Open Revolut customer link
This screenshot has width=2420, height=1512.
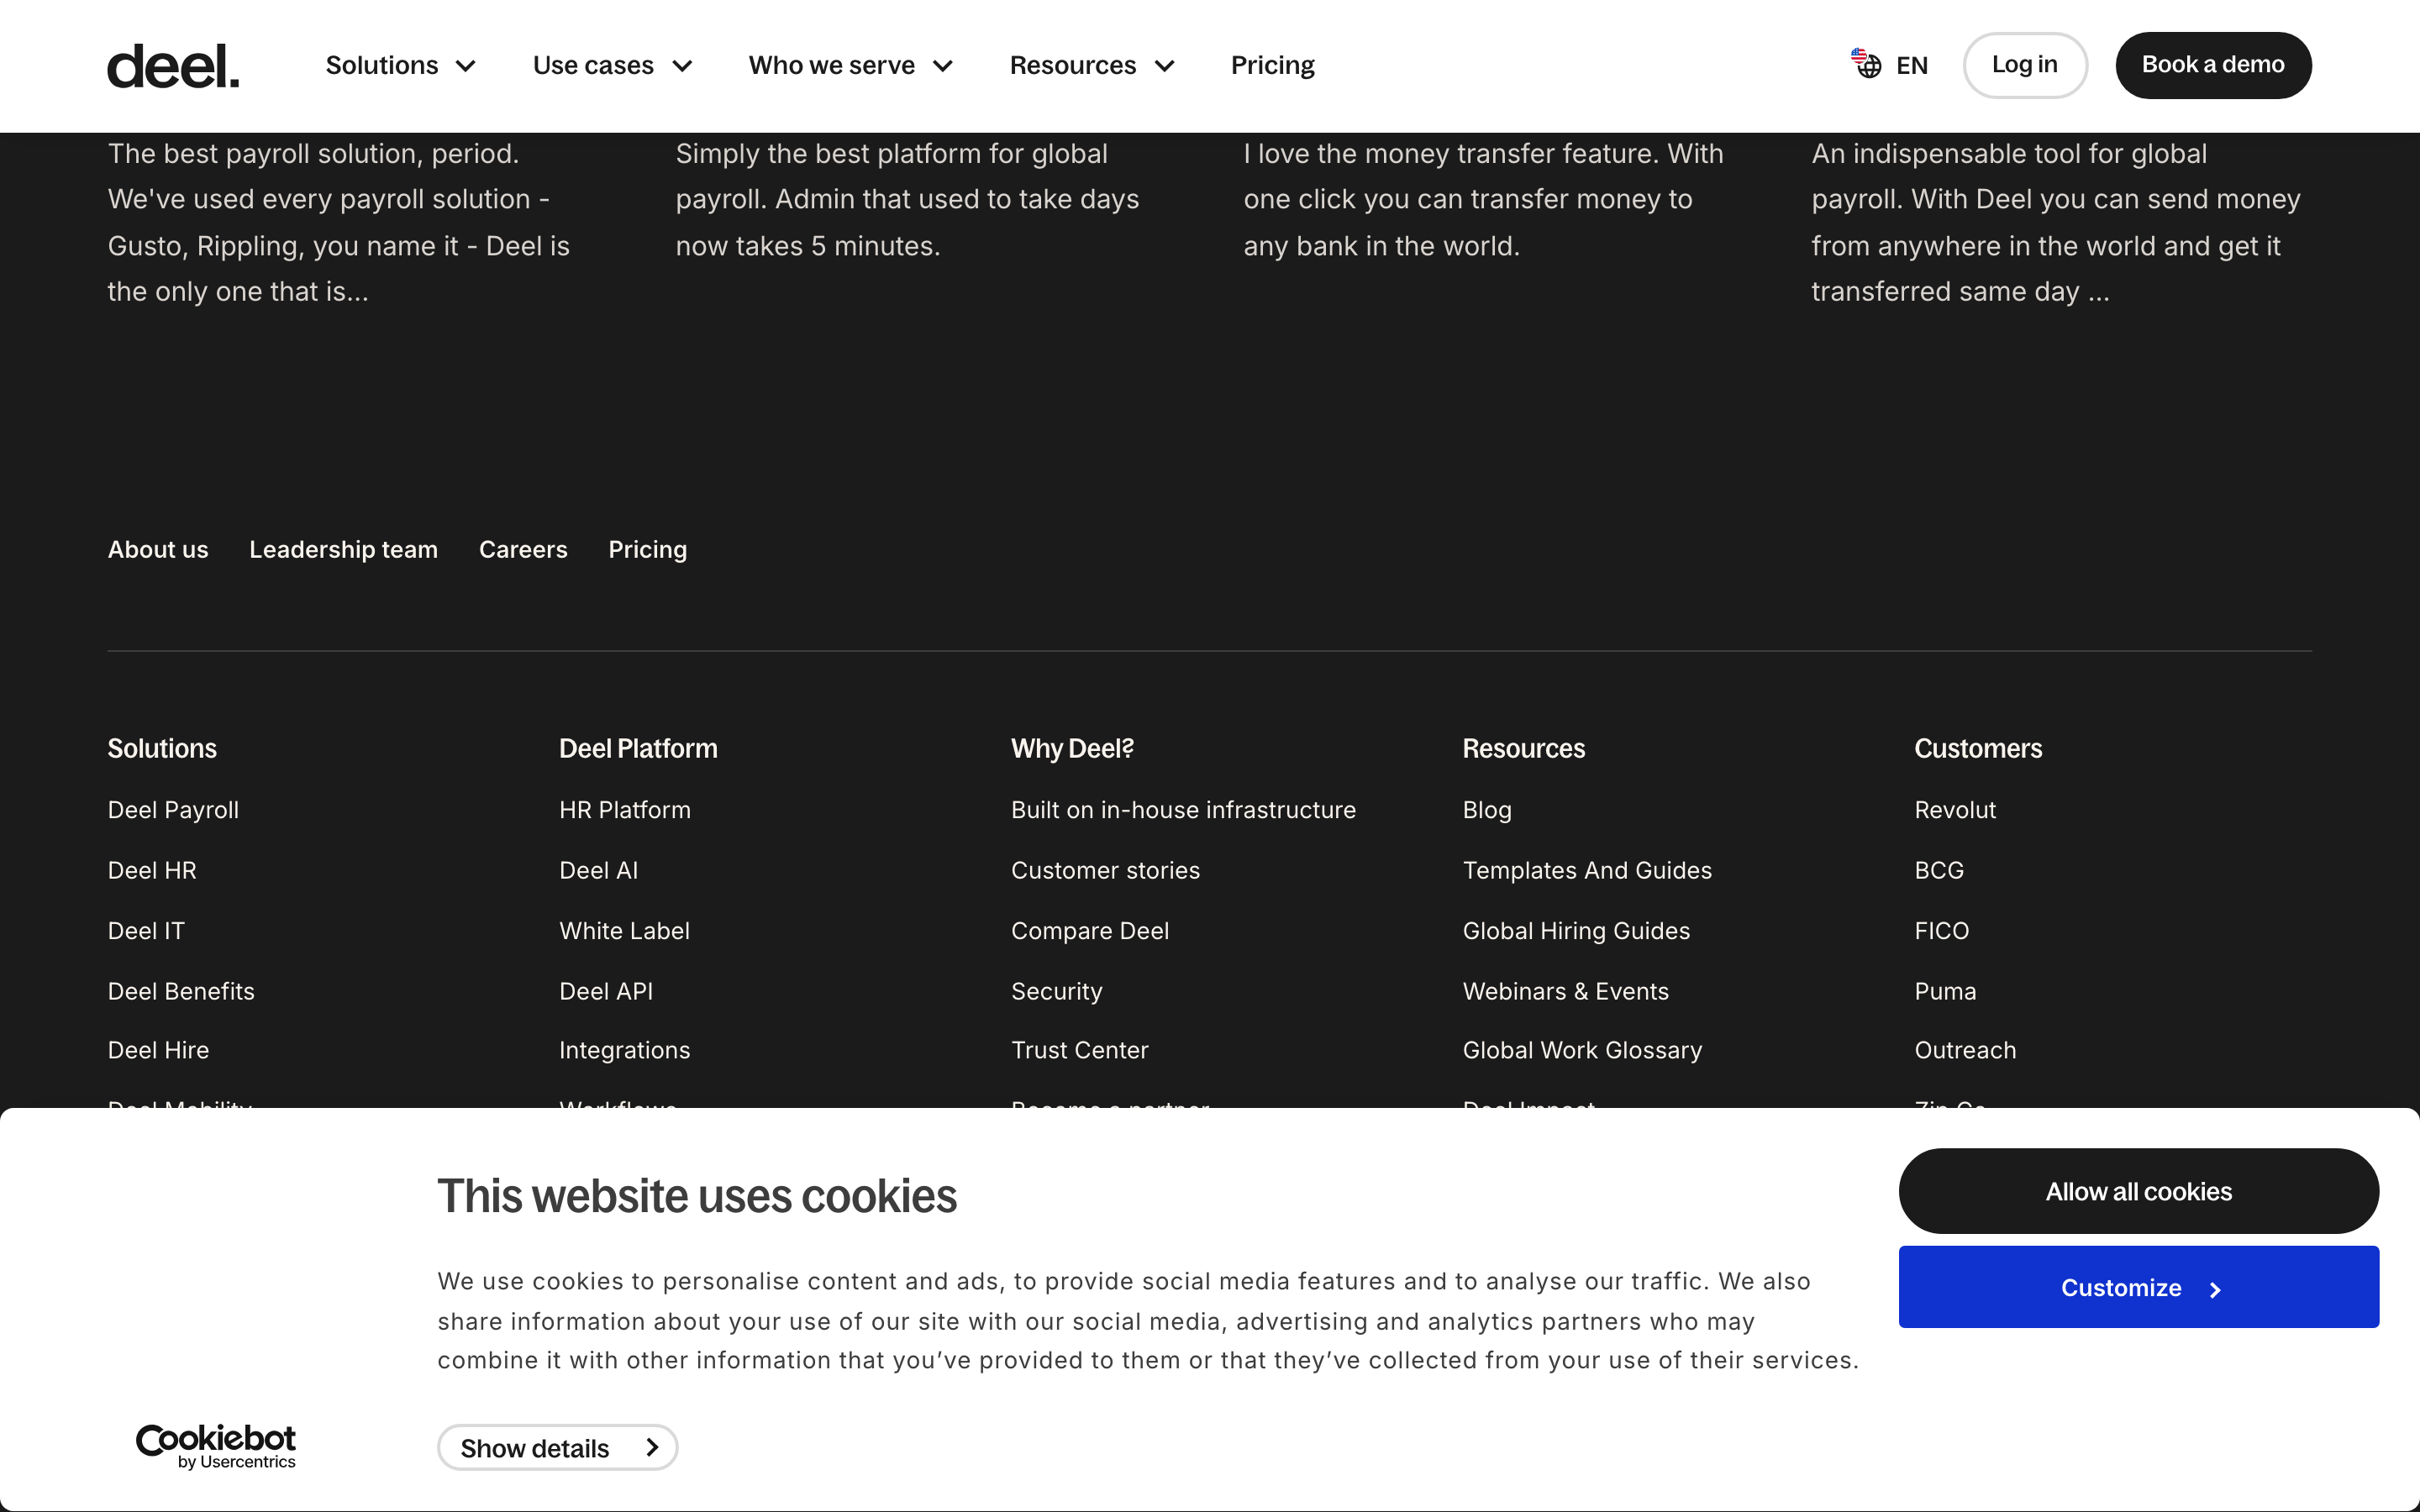pyautogui.click(x=1954, y=810)
